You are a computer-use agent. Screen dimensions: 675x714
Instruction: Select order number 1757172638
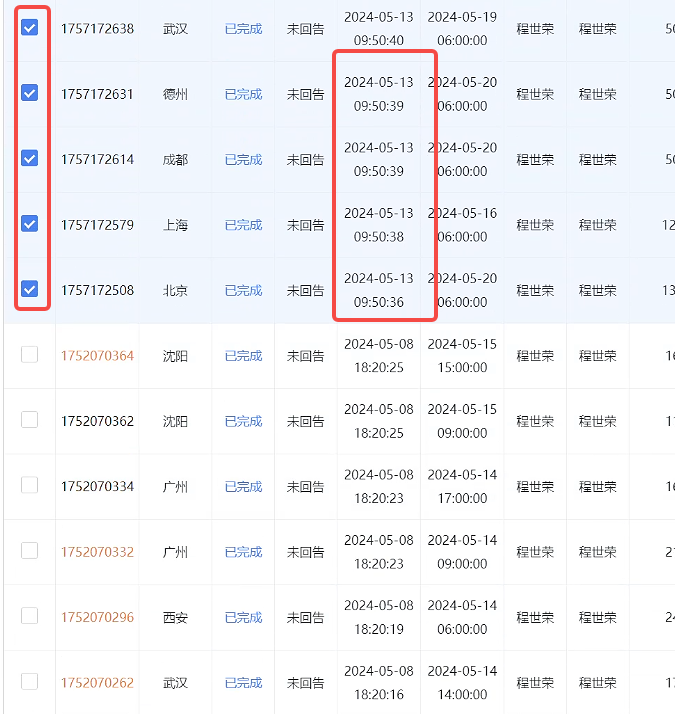click(97, 29)
